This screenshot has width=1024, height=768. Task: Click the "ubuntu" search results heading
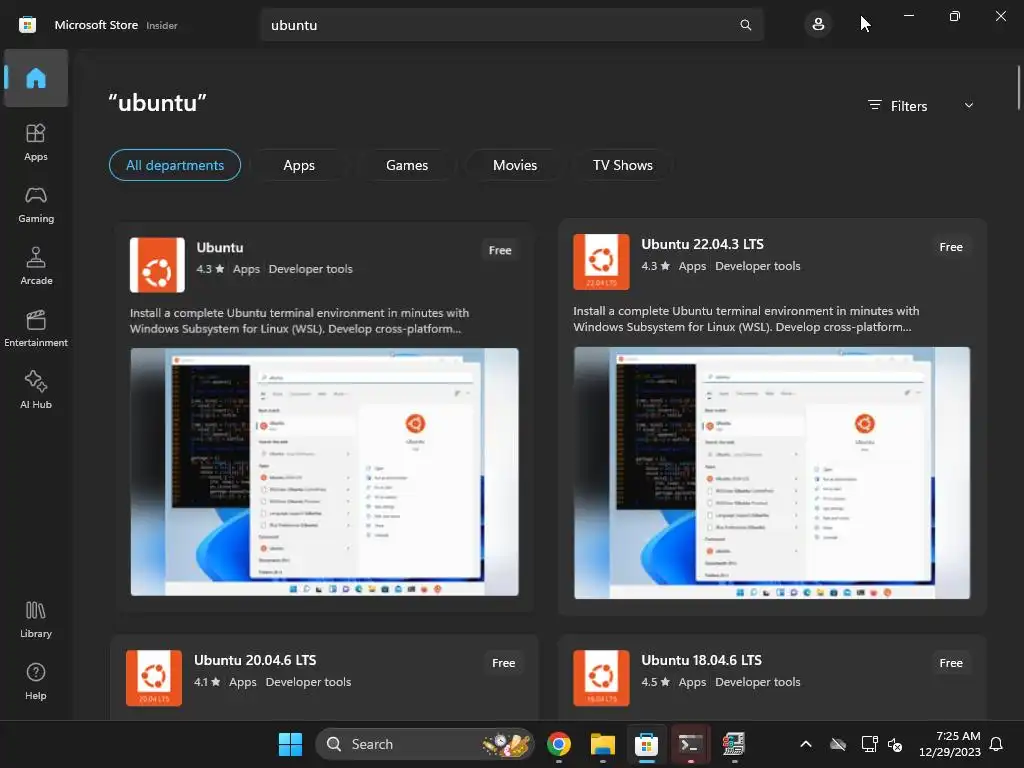pos(157,103)
